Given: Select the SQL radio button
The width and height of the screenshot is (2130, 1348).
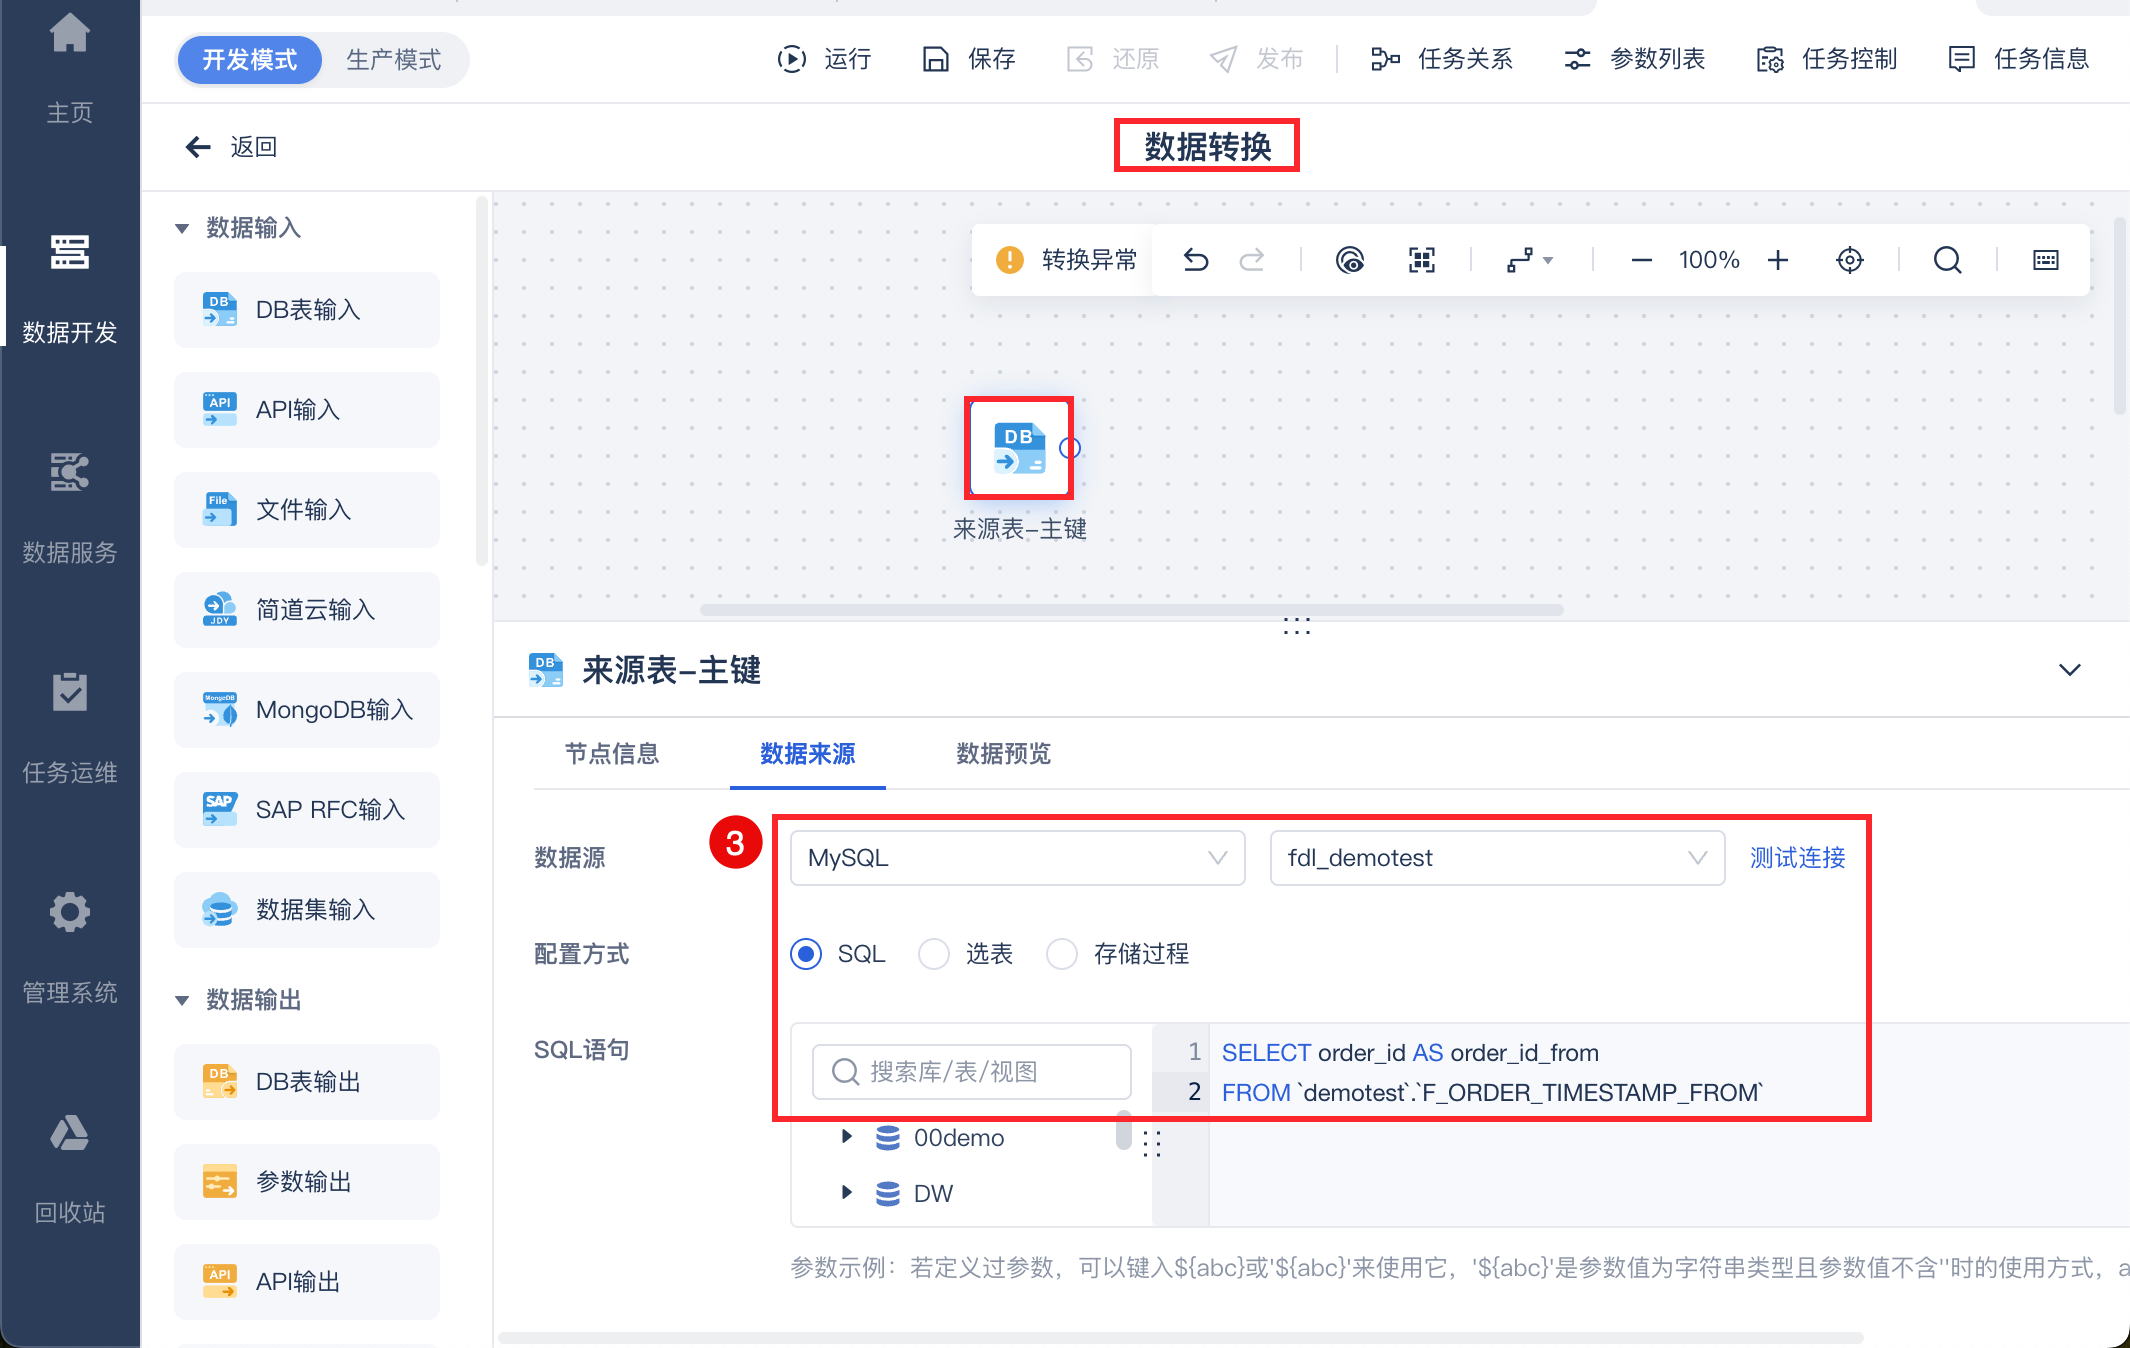Looking at the screenshot, I should 806,954.
